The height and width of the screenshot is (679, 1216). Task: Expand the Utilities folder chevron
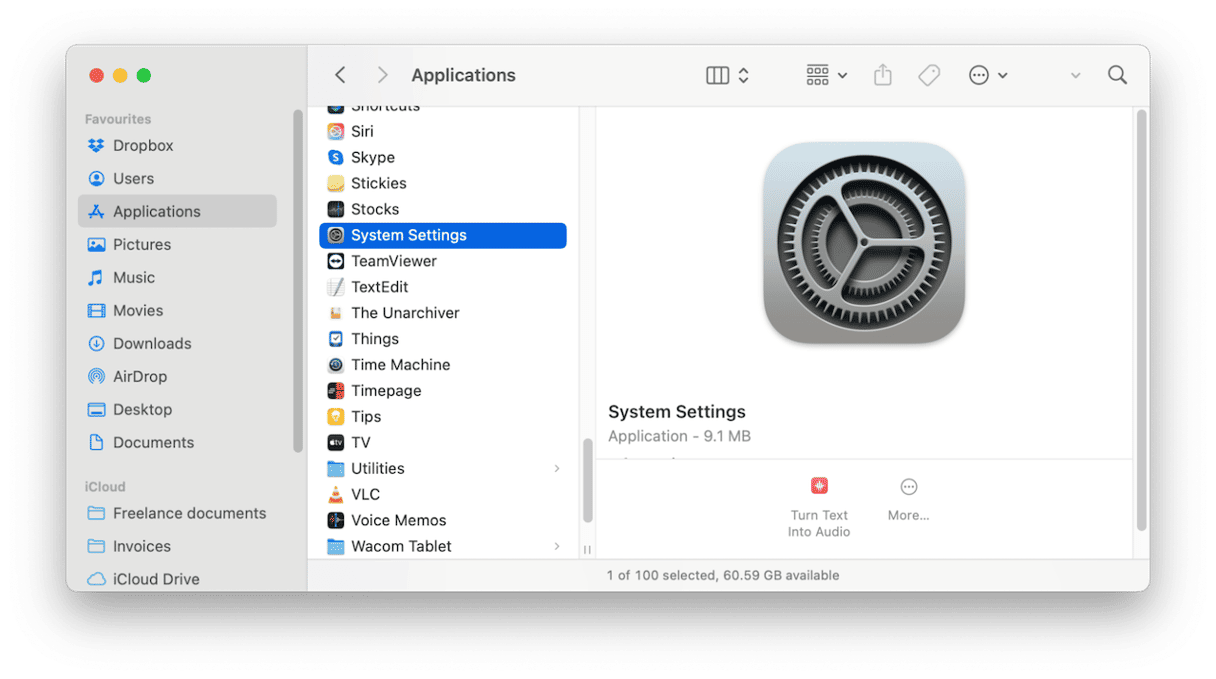pyautogui.click(x=557, y=468)
